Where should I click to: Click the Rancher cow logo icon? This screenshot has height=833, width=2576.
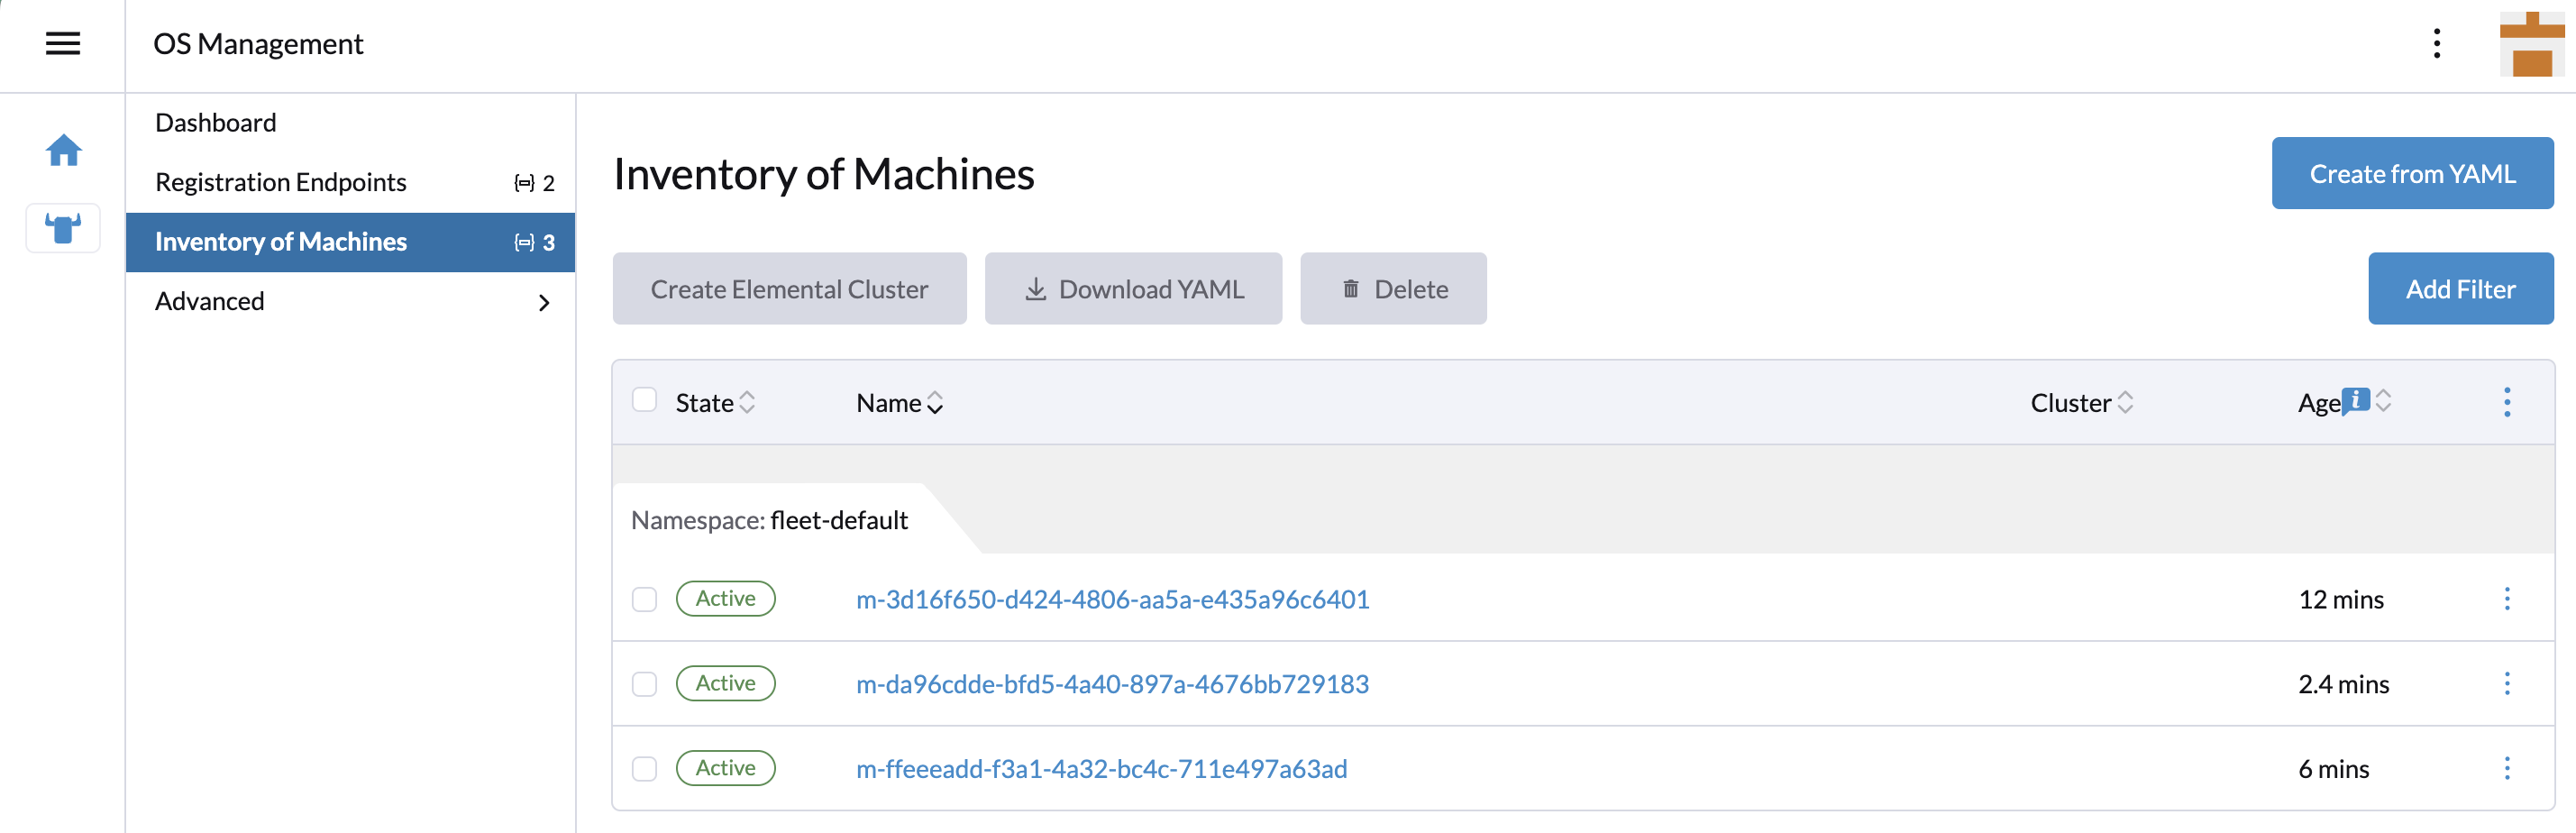(63, 229)
